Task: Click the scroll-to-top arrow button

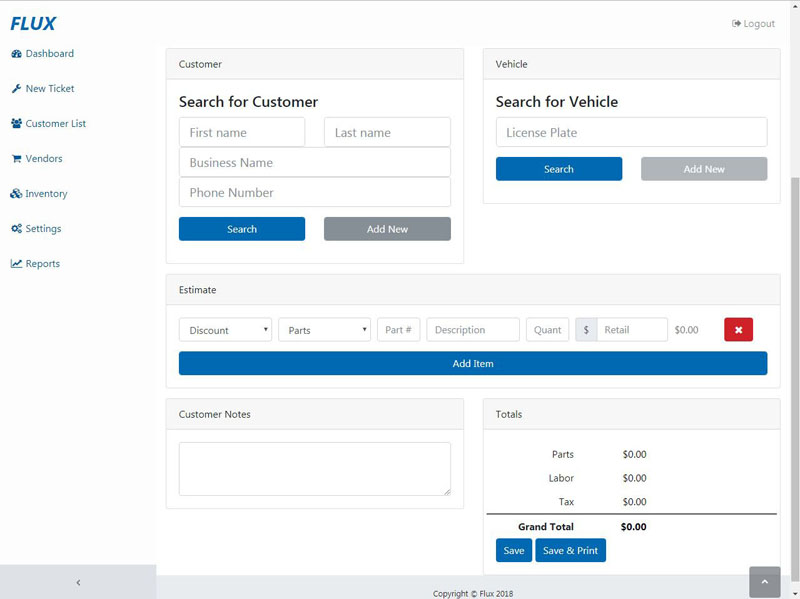Action: (x=764, y=581)
